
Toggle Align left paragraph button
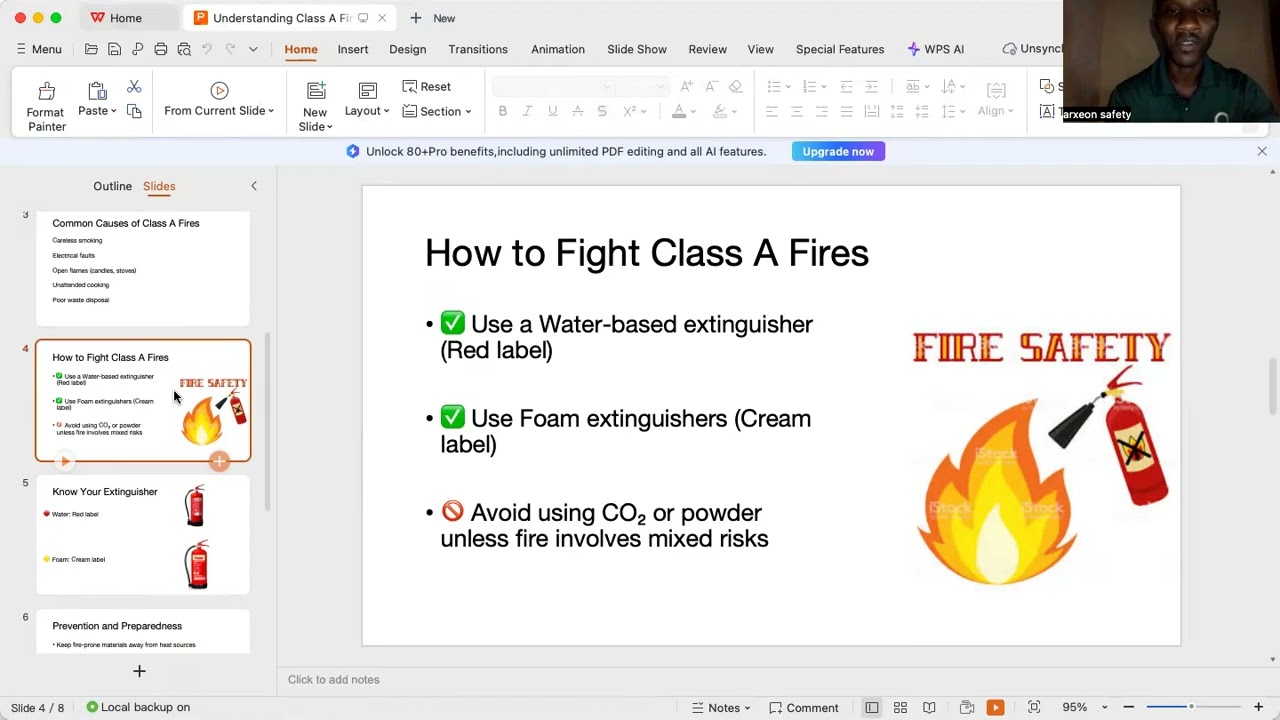[772, 111]
